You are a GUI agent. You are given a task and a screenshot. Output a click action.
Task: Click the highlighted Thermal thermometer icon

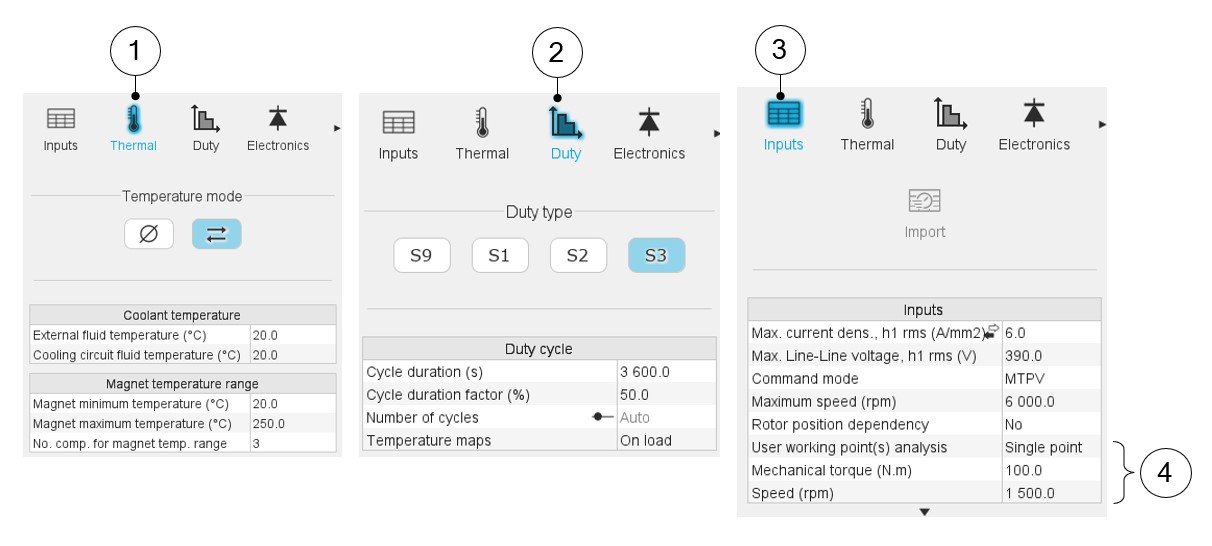[x=133, y=120]
